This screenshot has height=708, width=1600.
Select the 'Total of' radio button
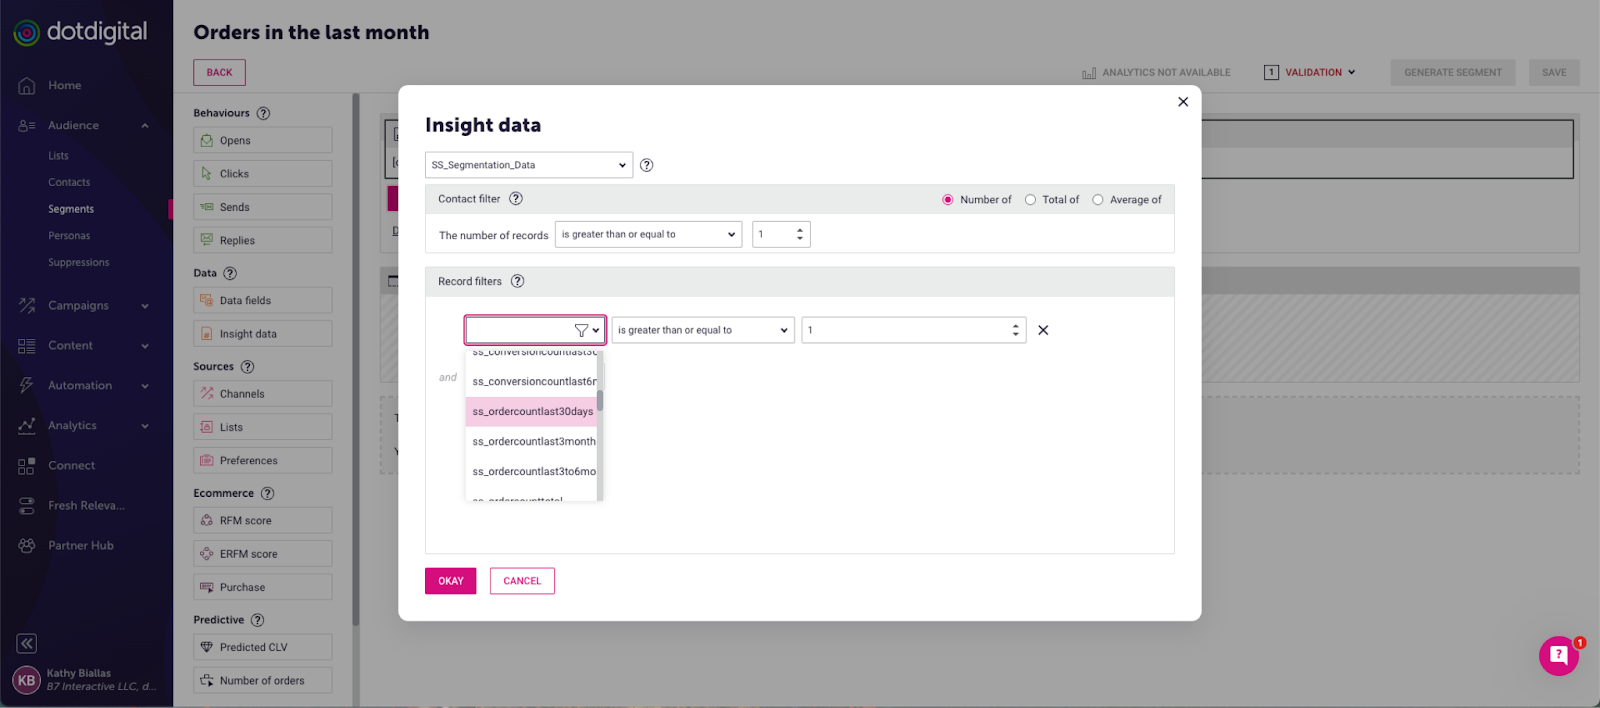1030,200
